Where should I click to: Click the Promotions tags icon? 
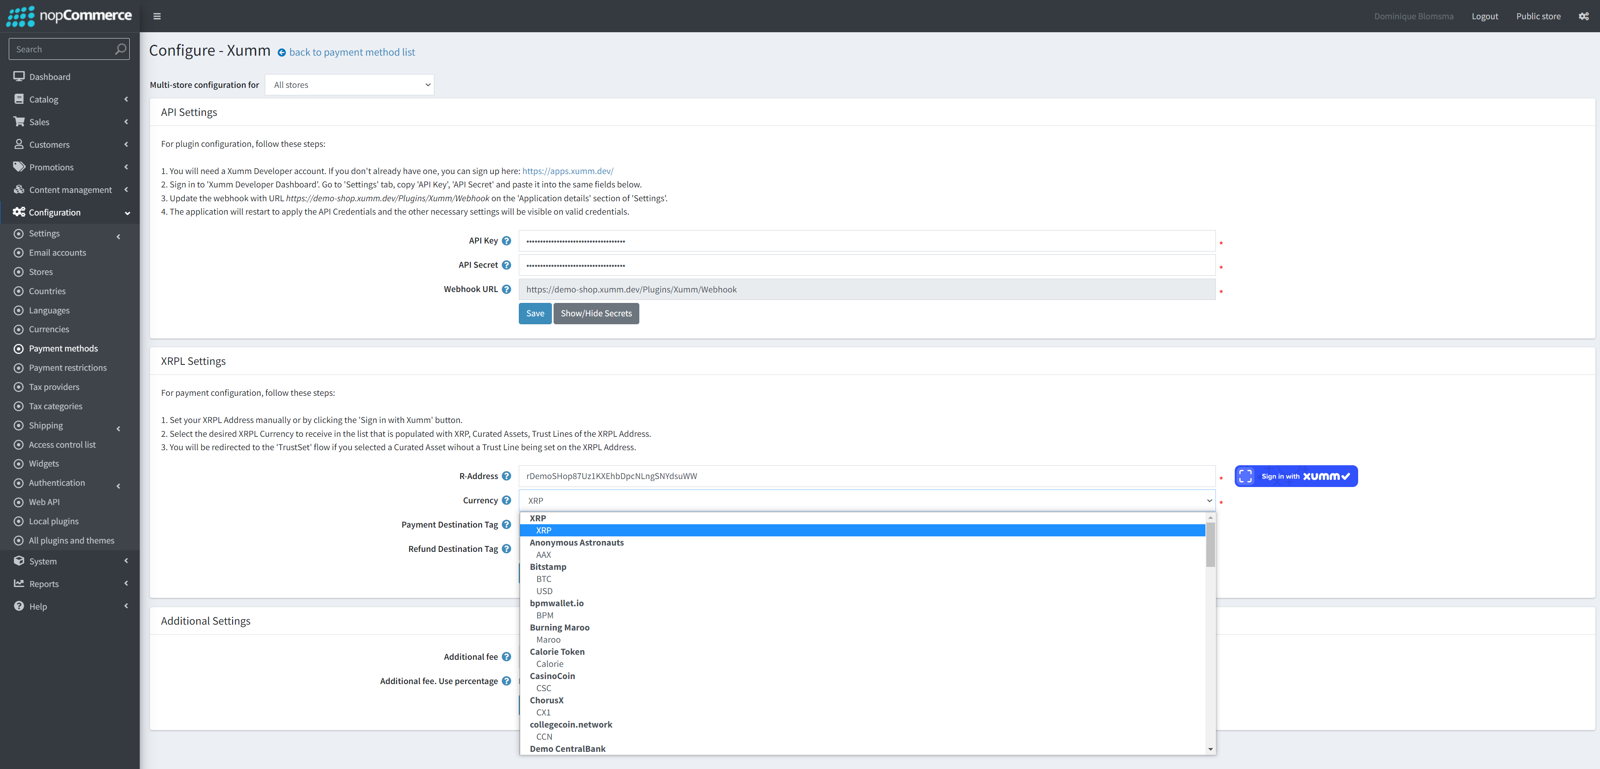[19, 167]
